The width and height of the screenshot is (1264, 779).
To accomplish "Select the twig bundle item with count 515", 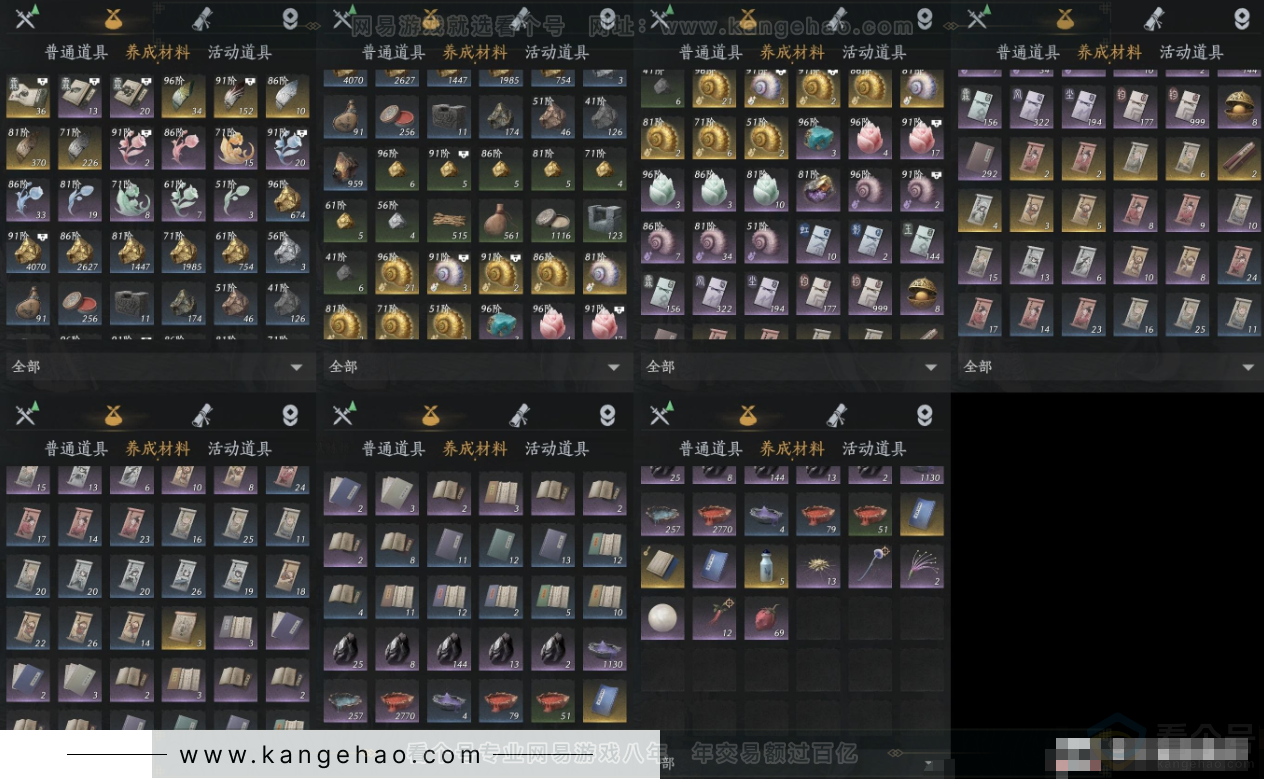I will (449, 221).
